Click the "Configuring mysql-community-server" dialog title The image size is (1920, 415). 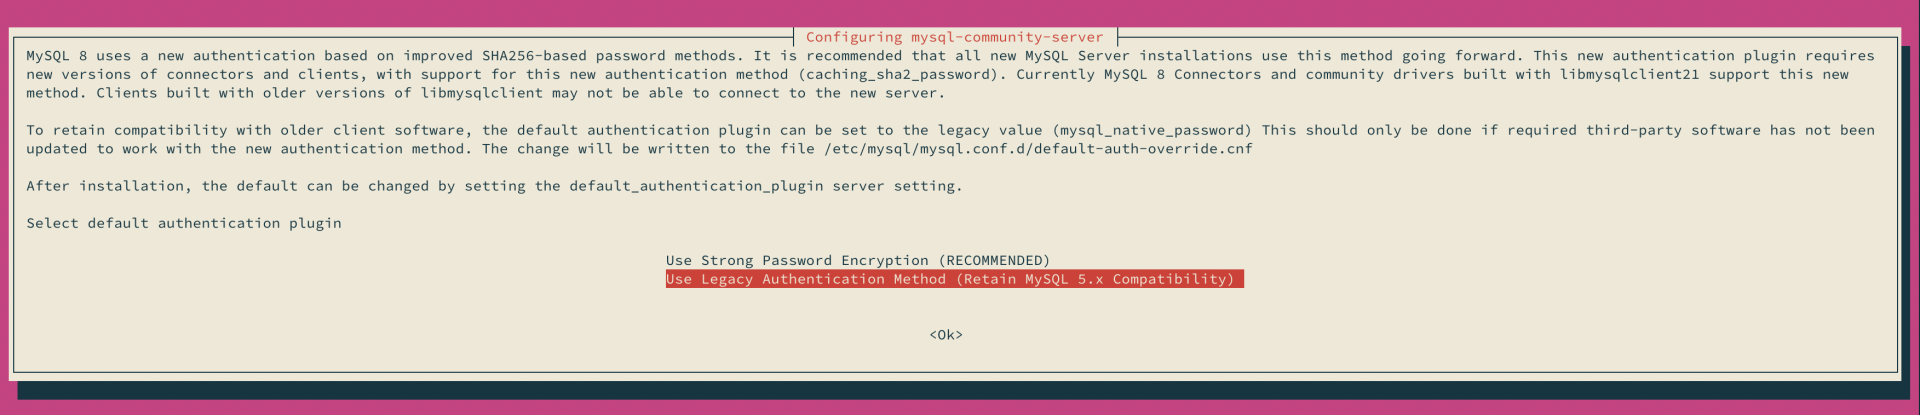[954, 37]
